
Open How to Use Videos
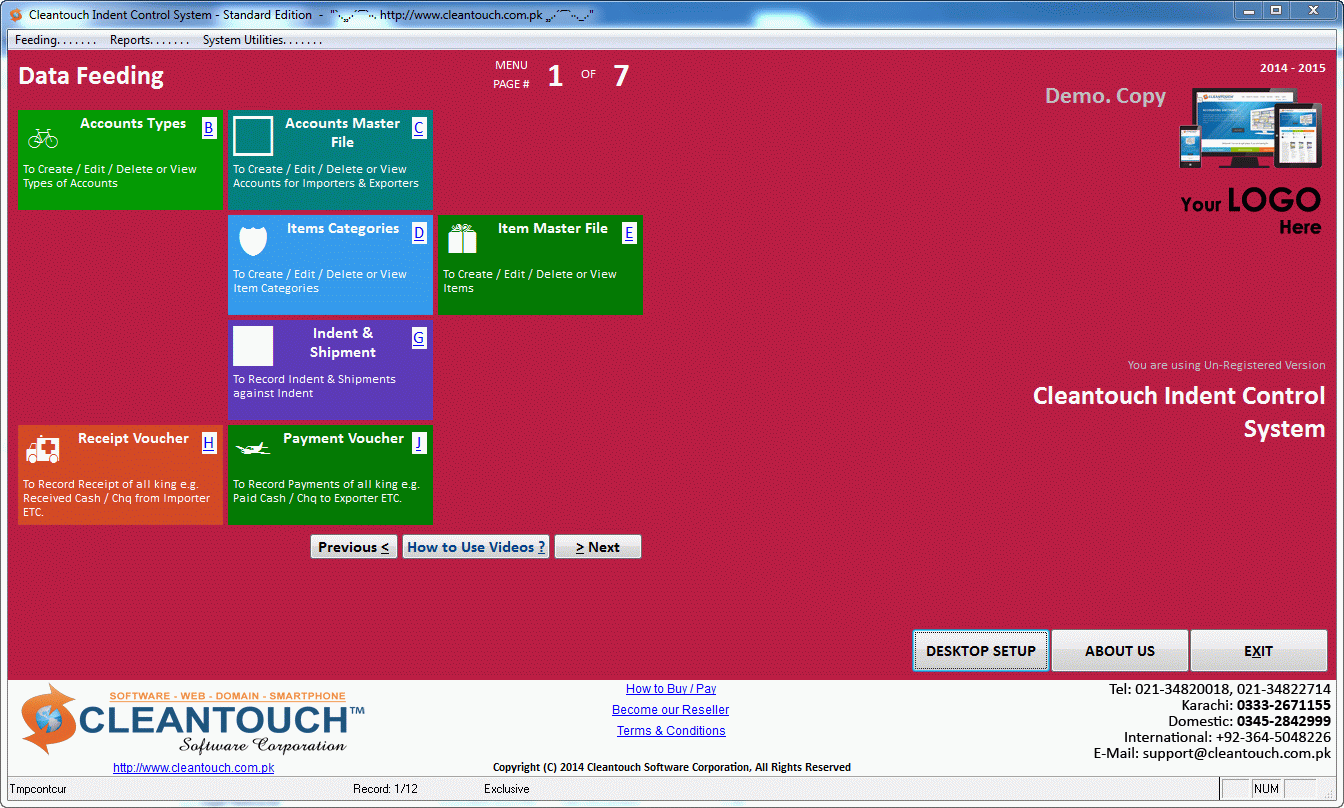[x=476, y=547]
